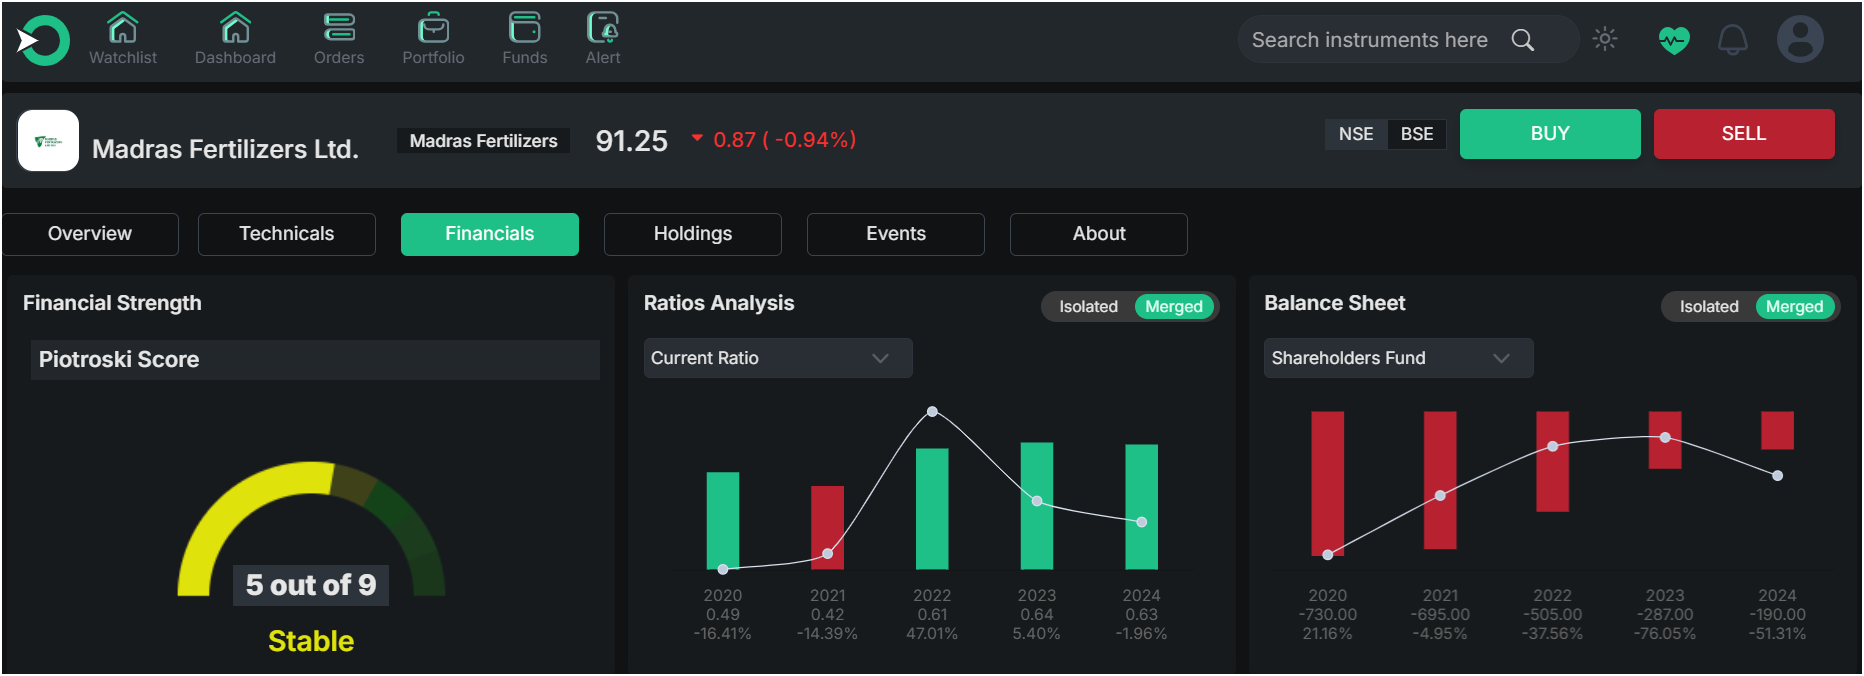Go to the About tab
This screenshot has width=1864, height=676.
[1099, 234]
